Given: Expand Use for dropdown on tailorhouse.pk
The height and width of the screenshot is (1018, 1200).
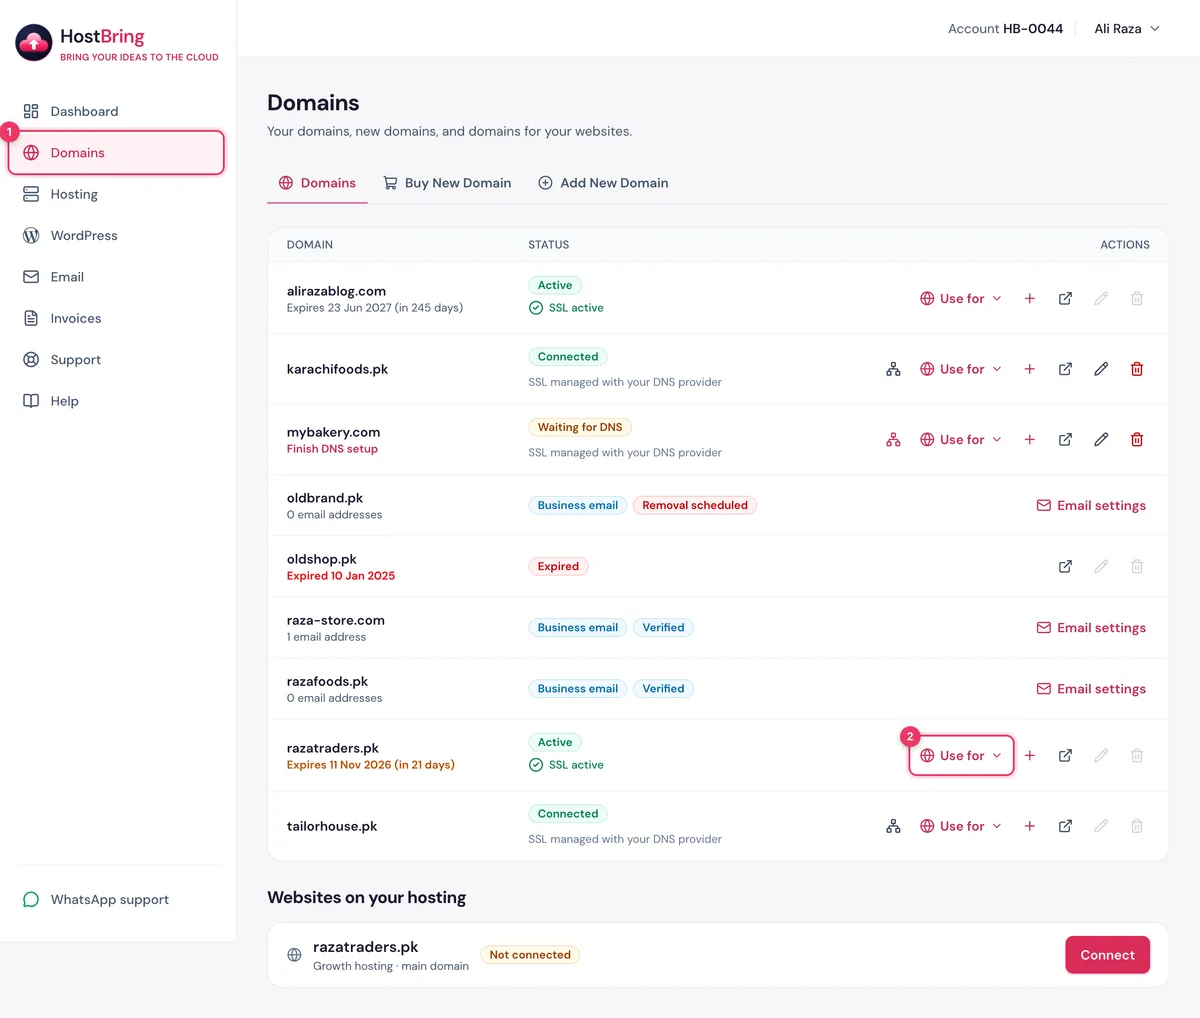Looking at the screenshot, I should coord(961,826).
